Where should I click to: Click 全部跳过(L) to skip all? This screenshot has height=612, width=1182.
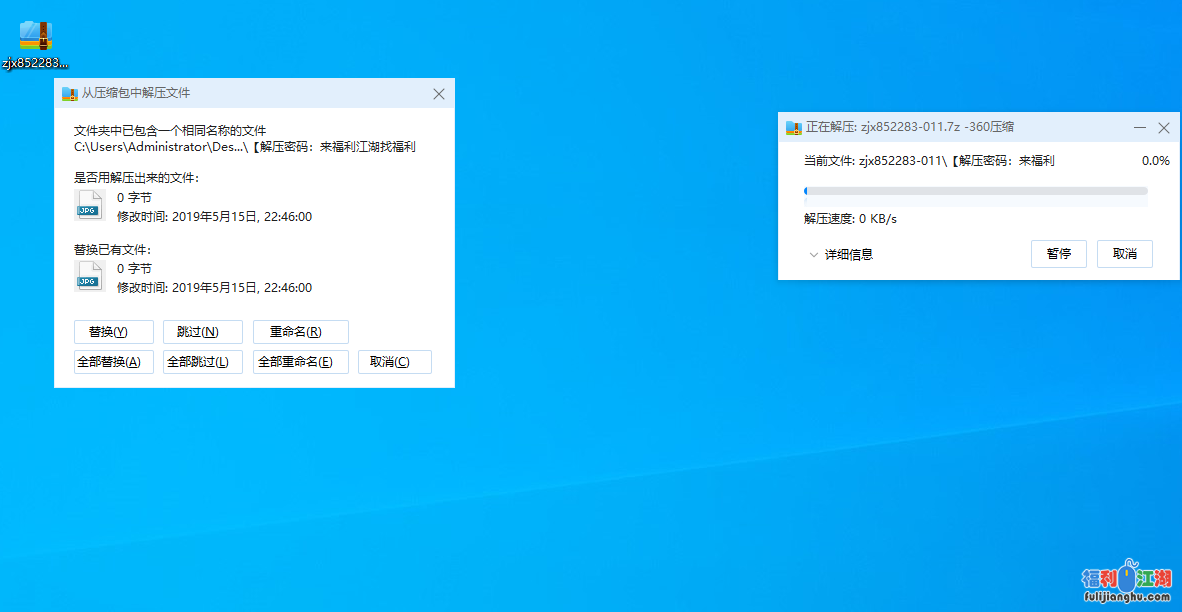pos(202,362)
